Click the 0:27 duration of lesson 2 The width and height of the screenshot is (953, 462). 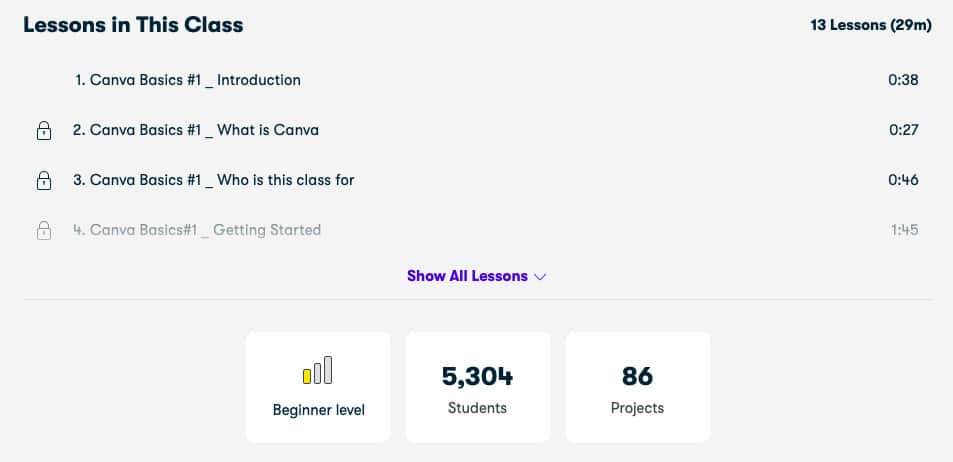[x=903, y=130]
